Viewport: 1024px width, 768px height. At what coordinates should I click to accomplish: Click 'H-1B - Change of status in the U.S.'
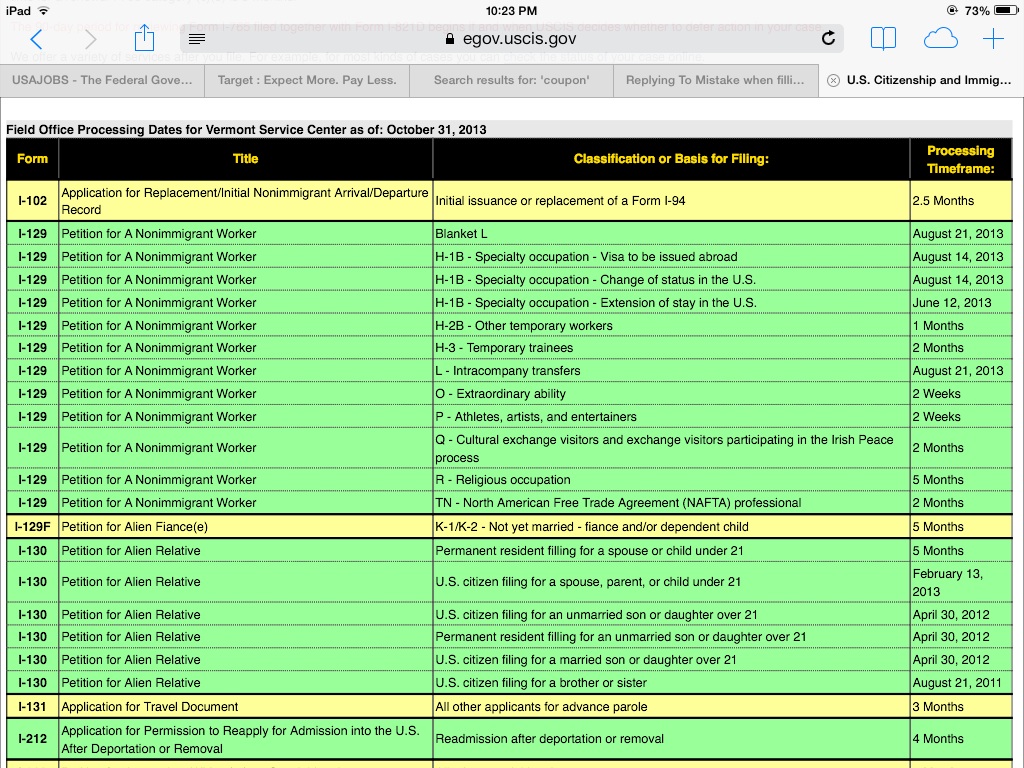(671, 280)
